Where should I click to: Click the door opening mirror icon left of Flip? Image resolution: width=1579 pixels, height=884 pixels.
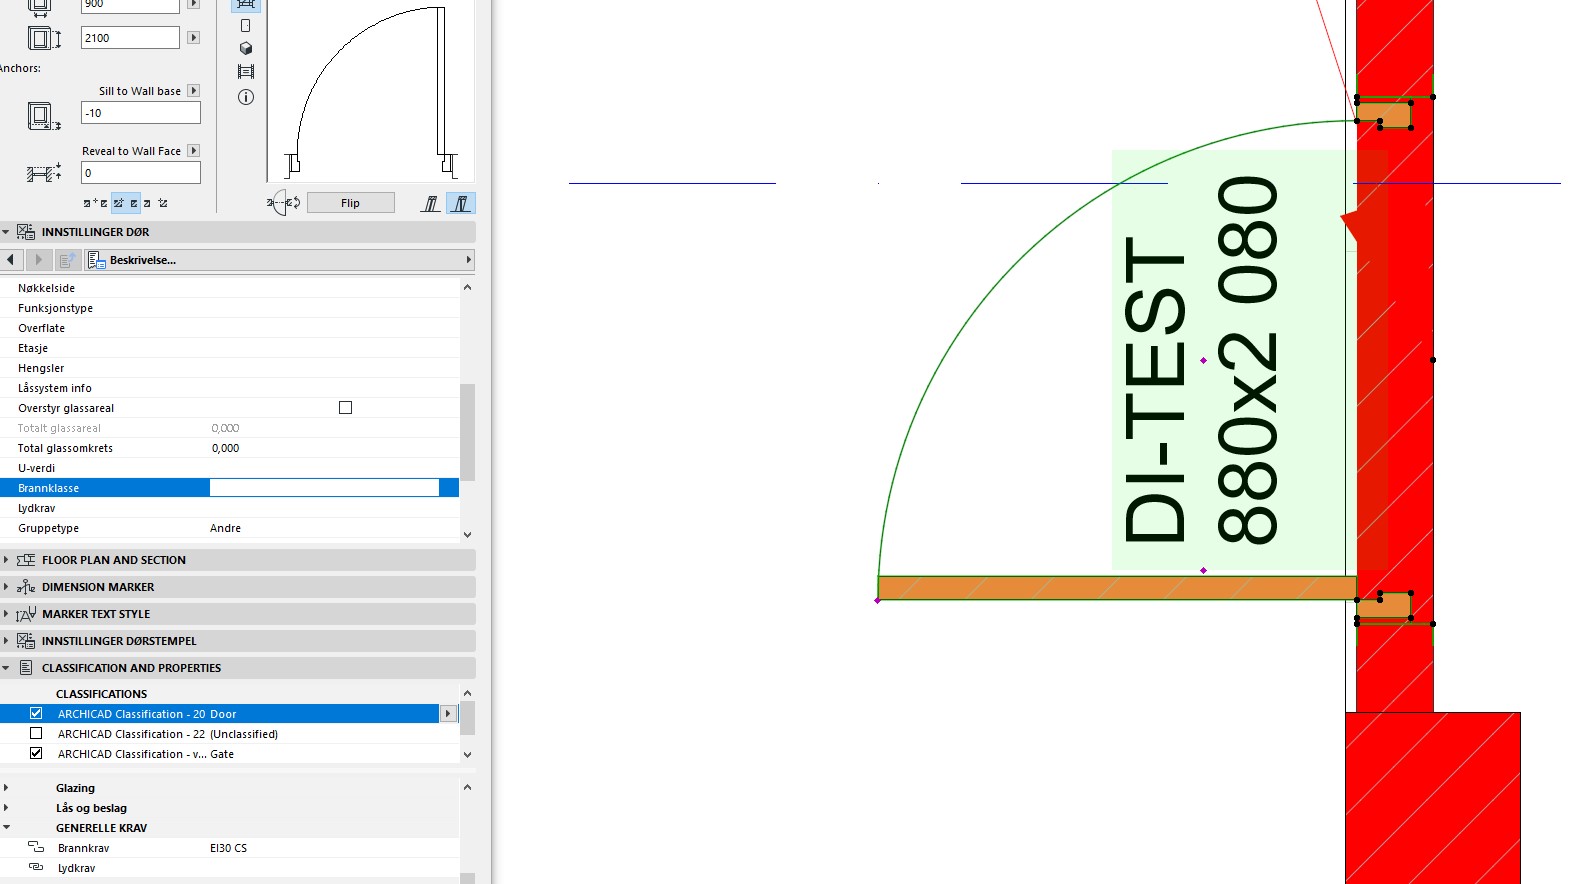pyautogui.click(x=284, y=203)
